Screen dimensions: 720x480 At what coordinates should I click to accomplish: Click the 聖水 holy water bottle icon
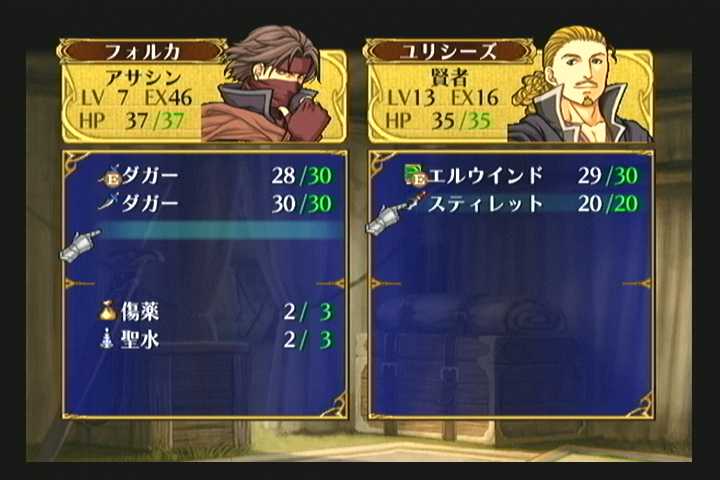[107, 339]
